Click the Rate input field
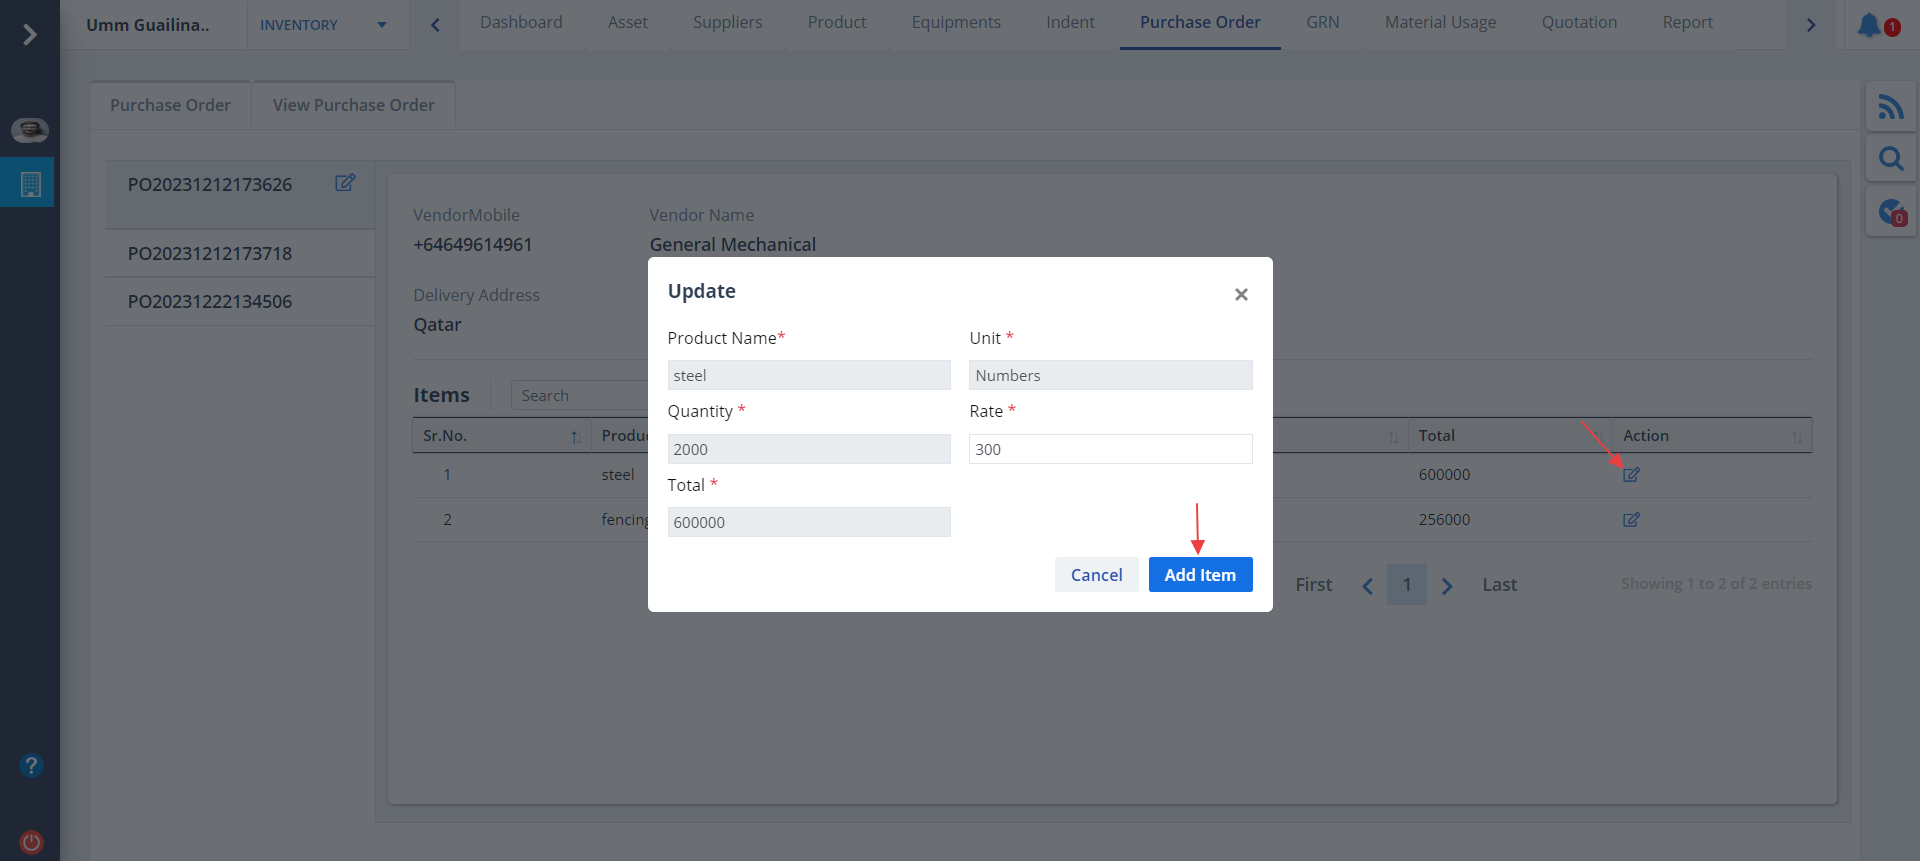The height and width of the screenshot is (861, 1920). (x=1110, y=449)
